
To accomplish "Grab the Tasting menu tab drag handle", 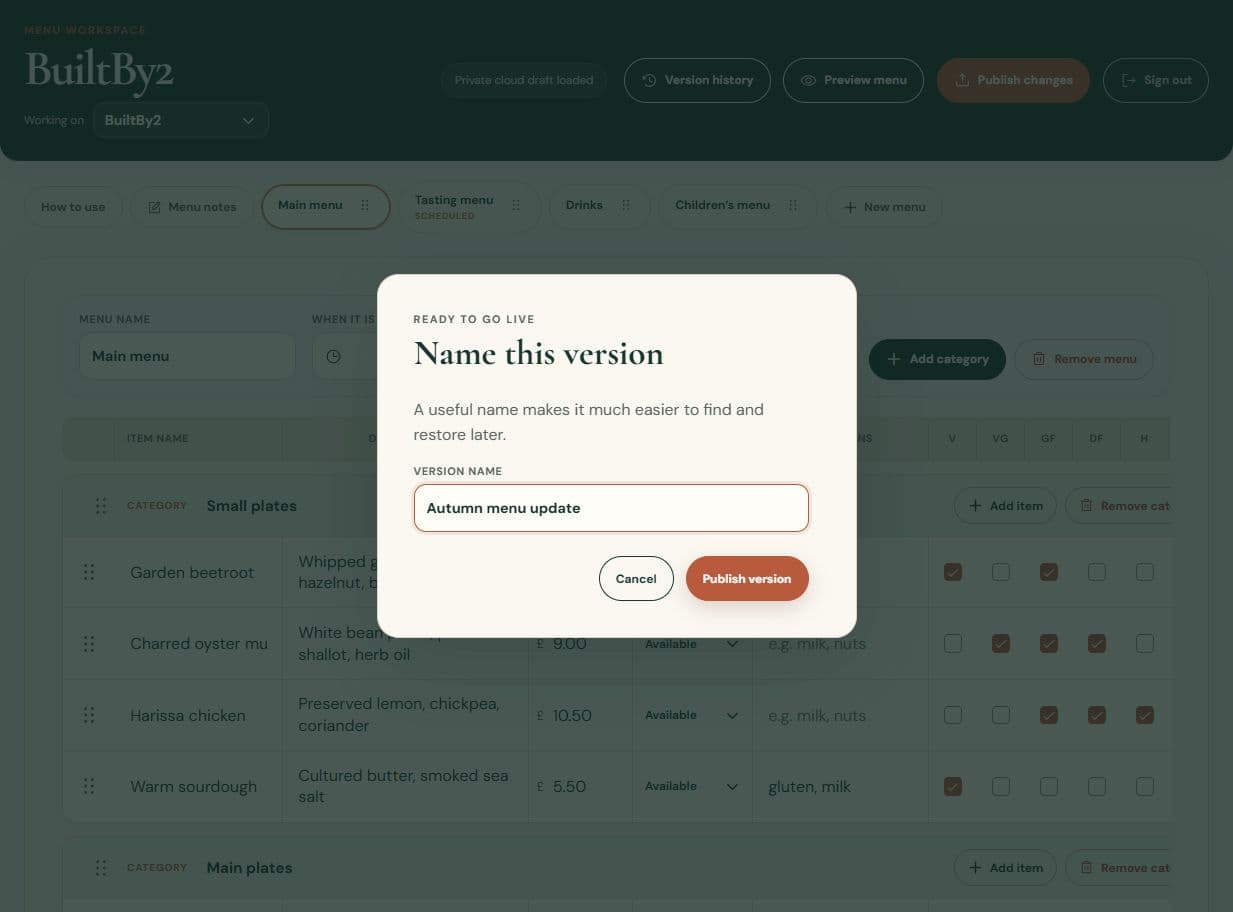I will click(516, 205).
